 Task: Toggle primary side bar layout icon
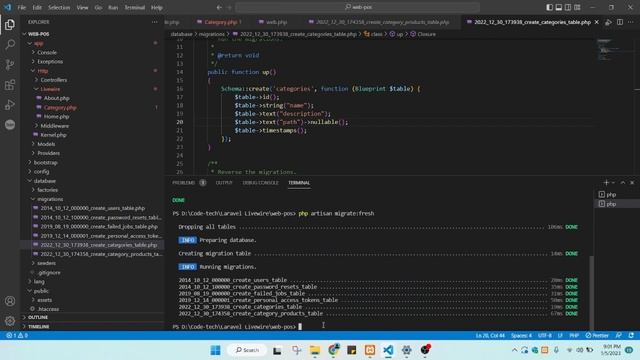pyautogui.click(x=549, y=7)
